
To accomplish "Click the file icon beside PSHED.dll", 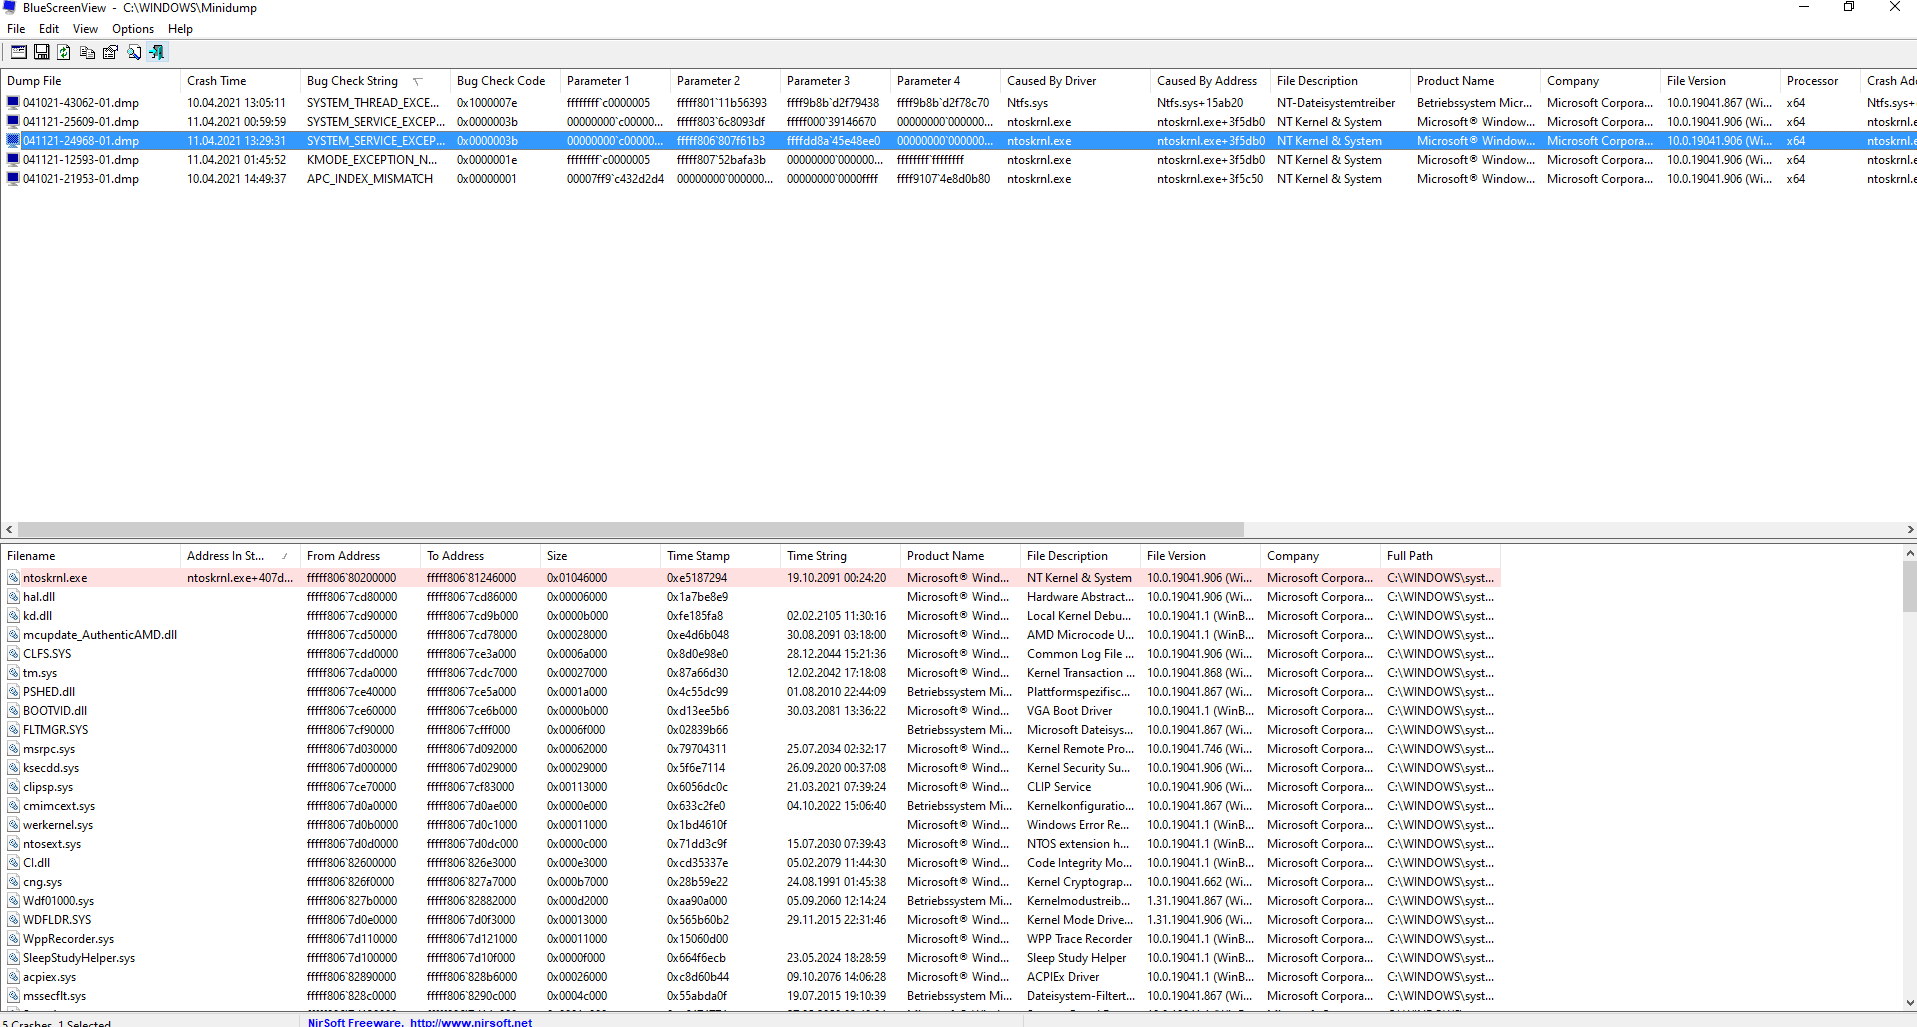I will click(13, 691).
